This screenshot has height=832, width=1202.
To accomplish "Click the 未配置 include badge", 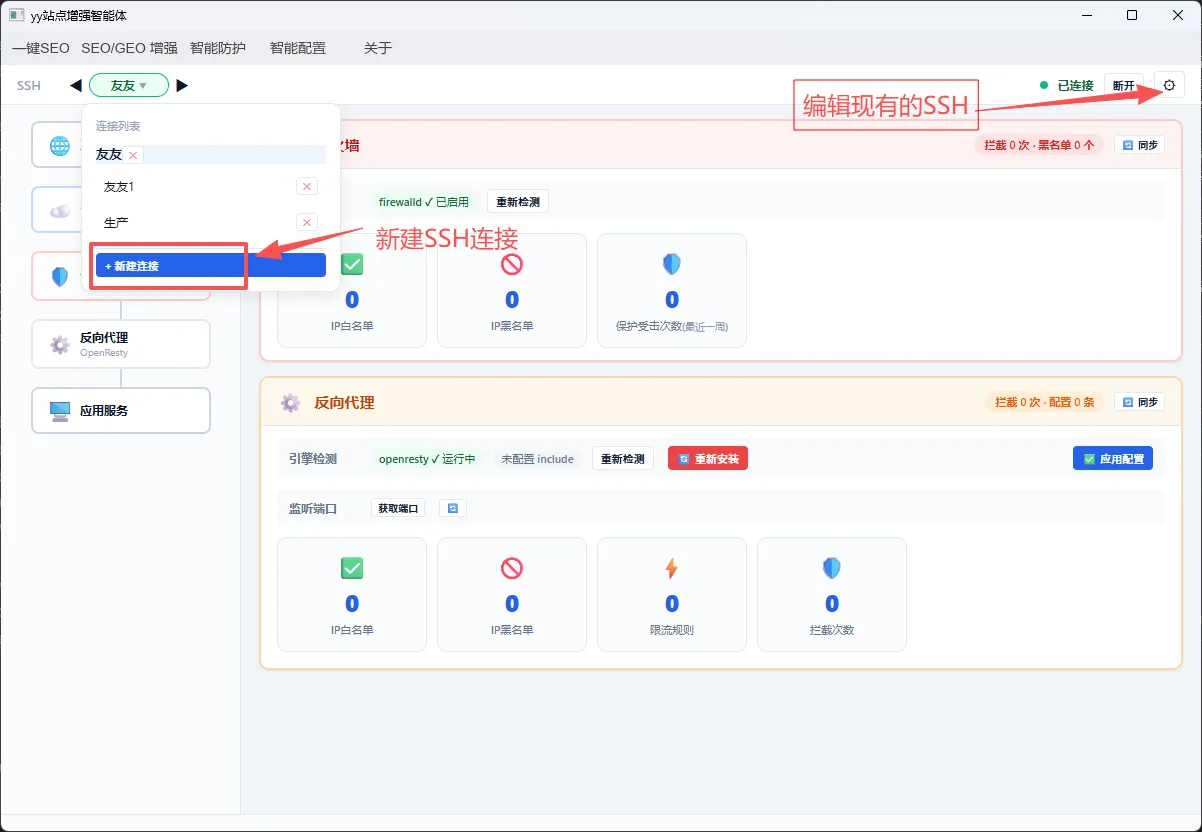I will 537,459.
